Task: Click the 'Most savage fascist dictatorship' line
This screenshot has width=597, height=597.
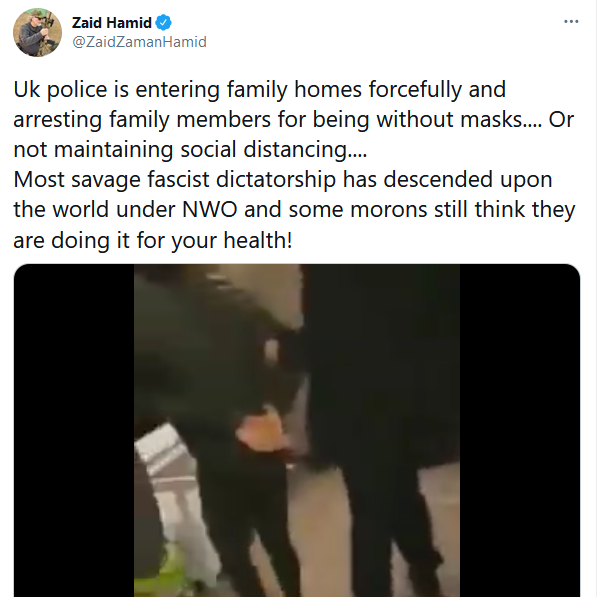Action: [x=175, y=180]
